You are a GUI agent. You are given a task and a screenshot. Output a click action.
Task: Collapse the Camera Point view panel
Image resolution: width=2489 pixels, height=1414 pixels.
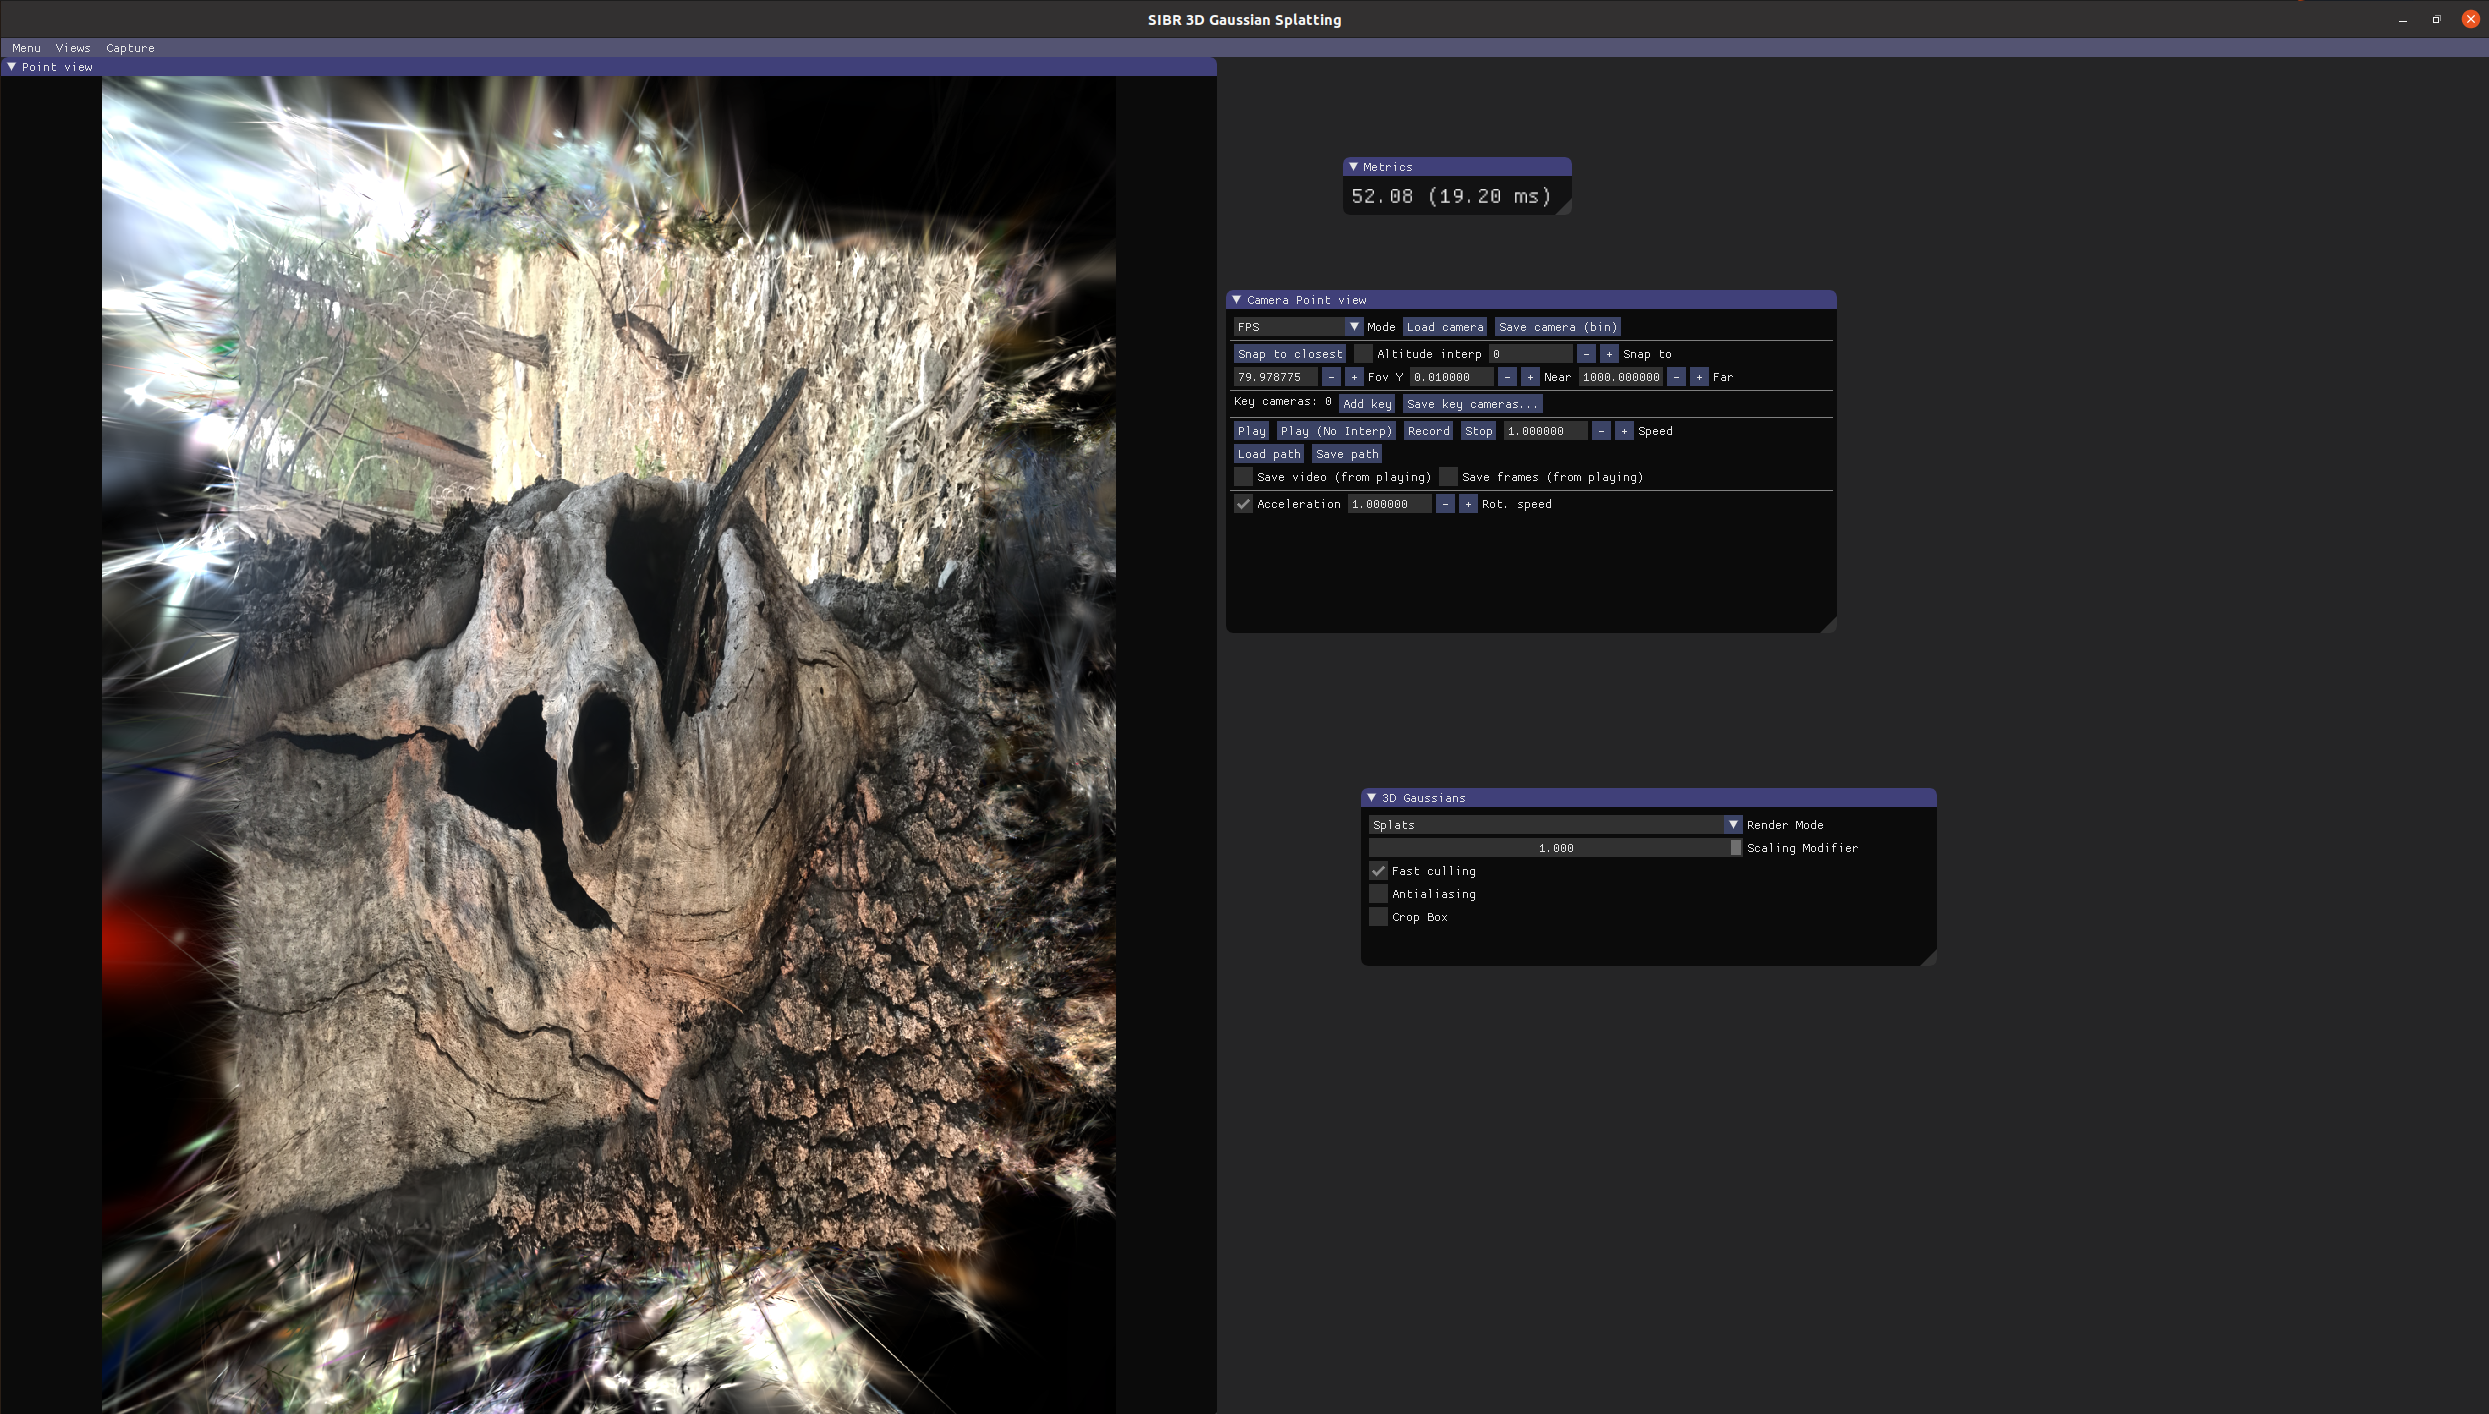[1237, 300]
